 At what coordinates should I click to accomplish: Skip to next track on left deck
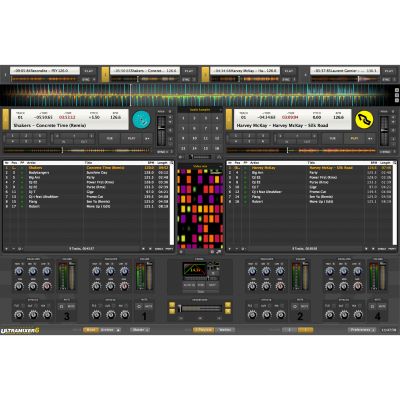(147, 139)
